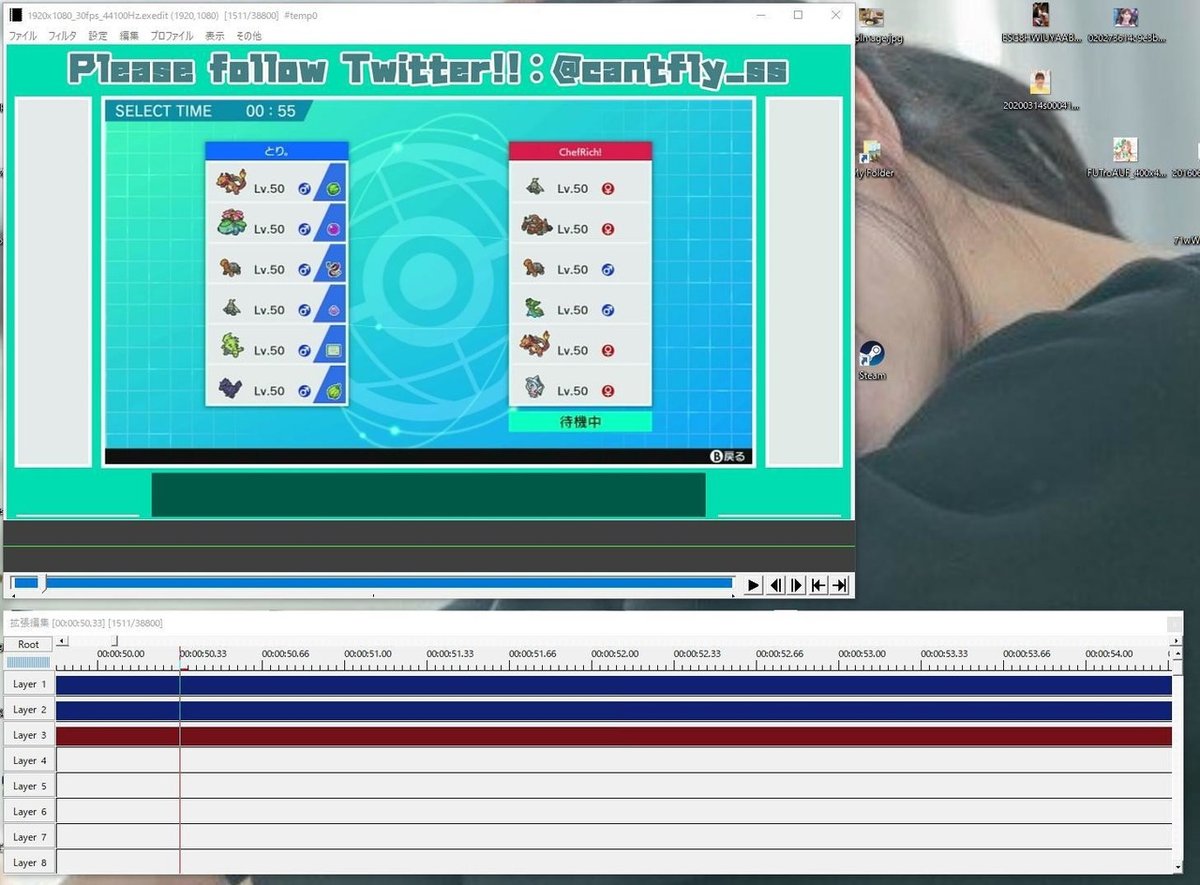Click the Please follow Twitter banner text
The image size is (1200, 885).
click(x=428, y=70)
